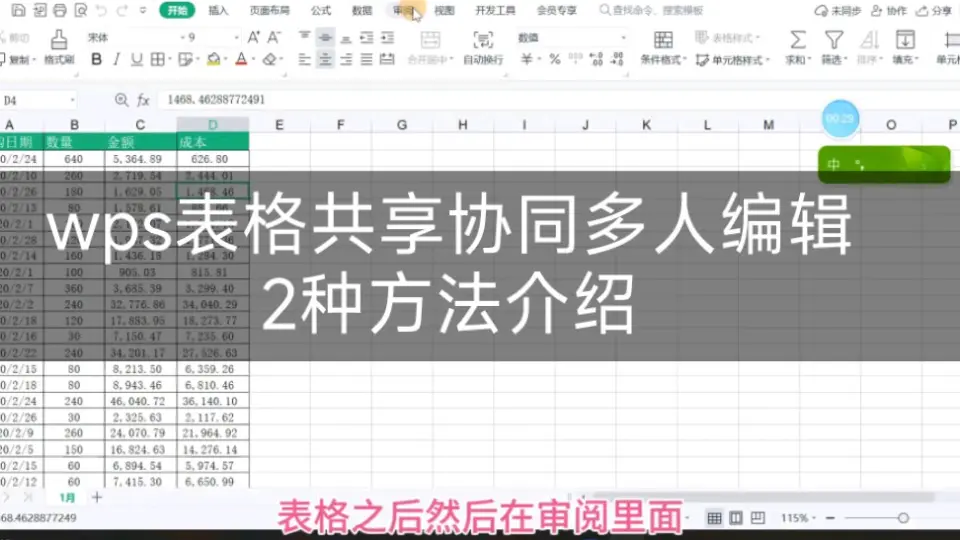960x540 pixels.
Task: Expand the number format dropdown
Action: coord(623,38)
